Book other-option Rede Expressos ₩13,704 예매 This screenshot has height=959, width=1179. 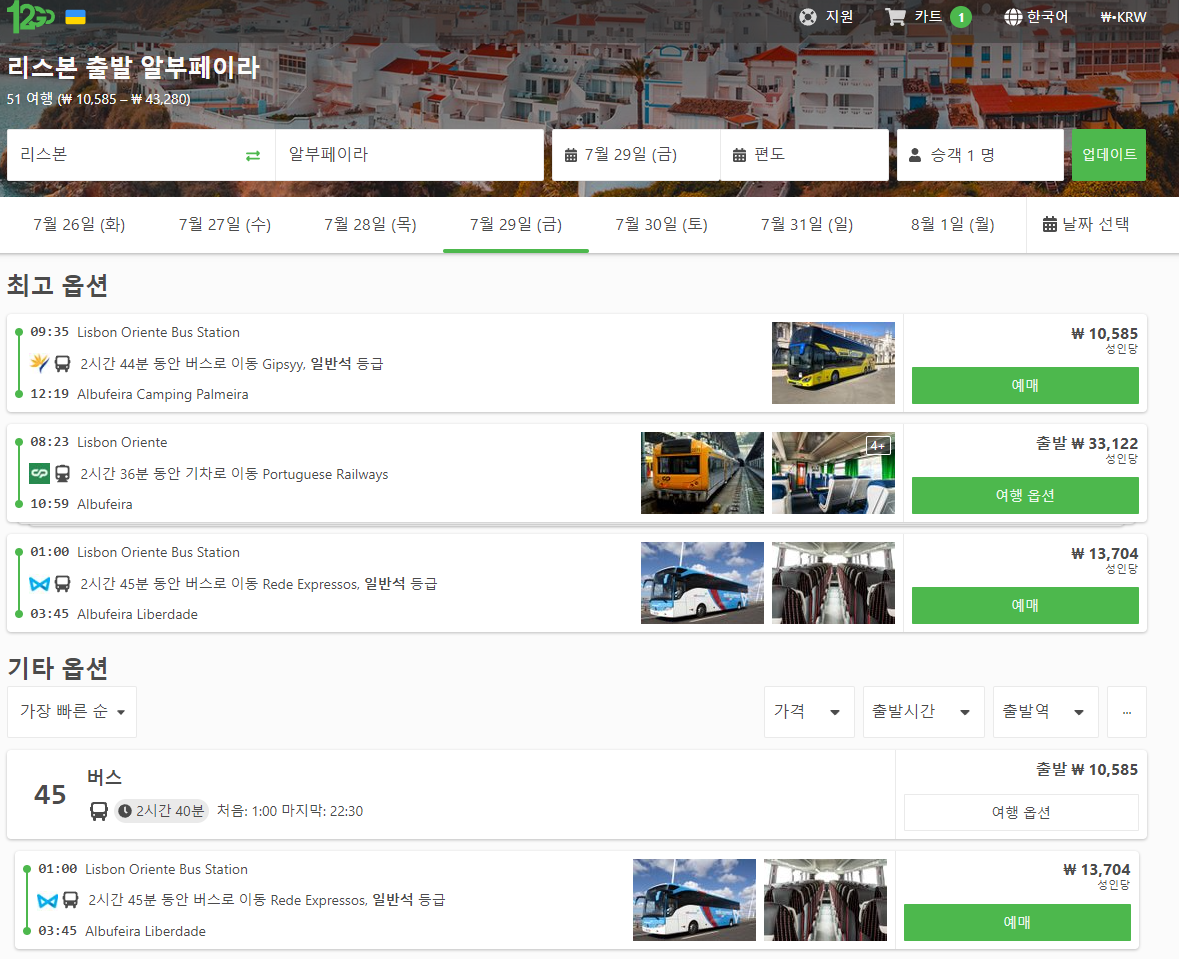coord(1017,922)
